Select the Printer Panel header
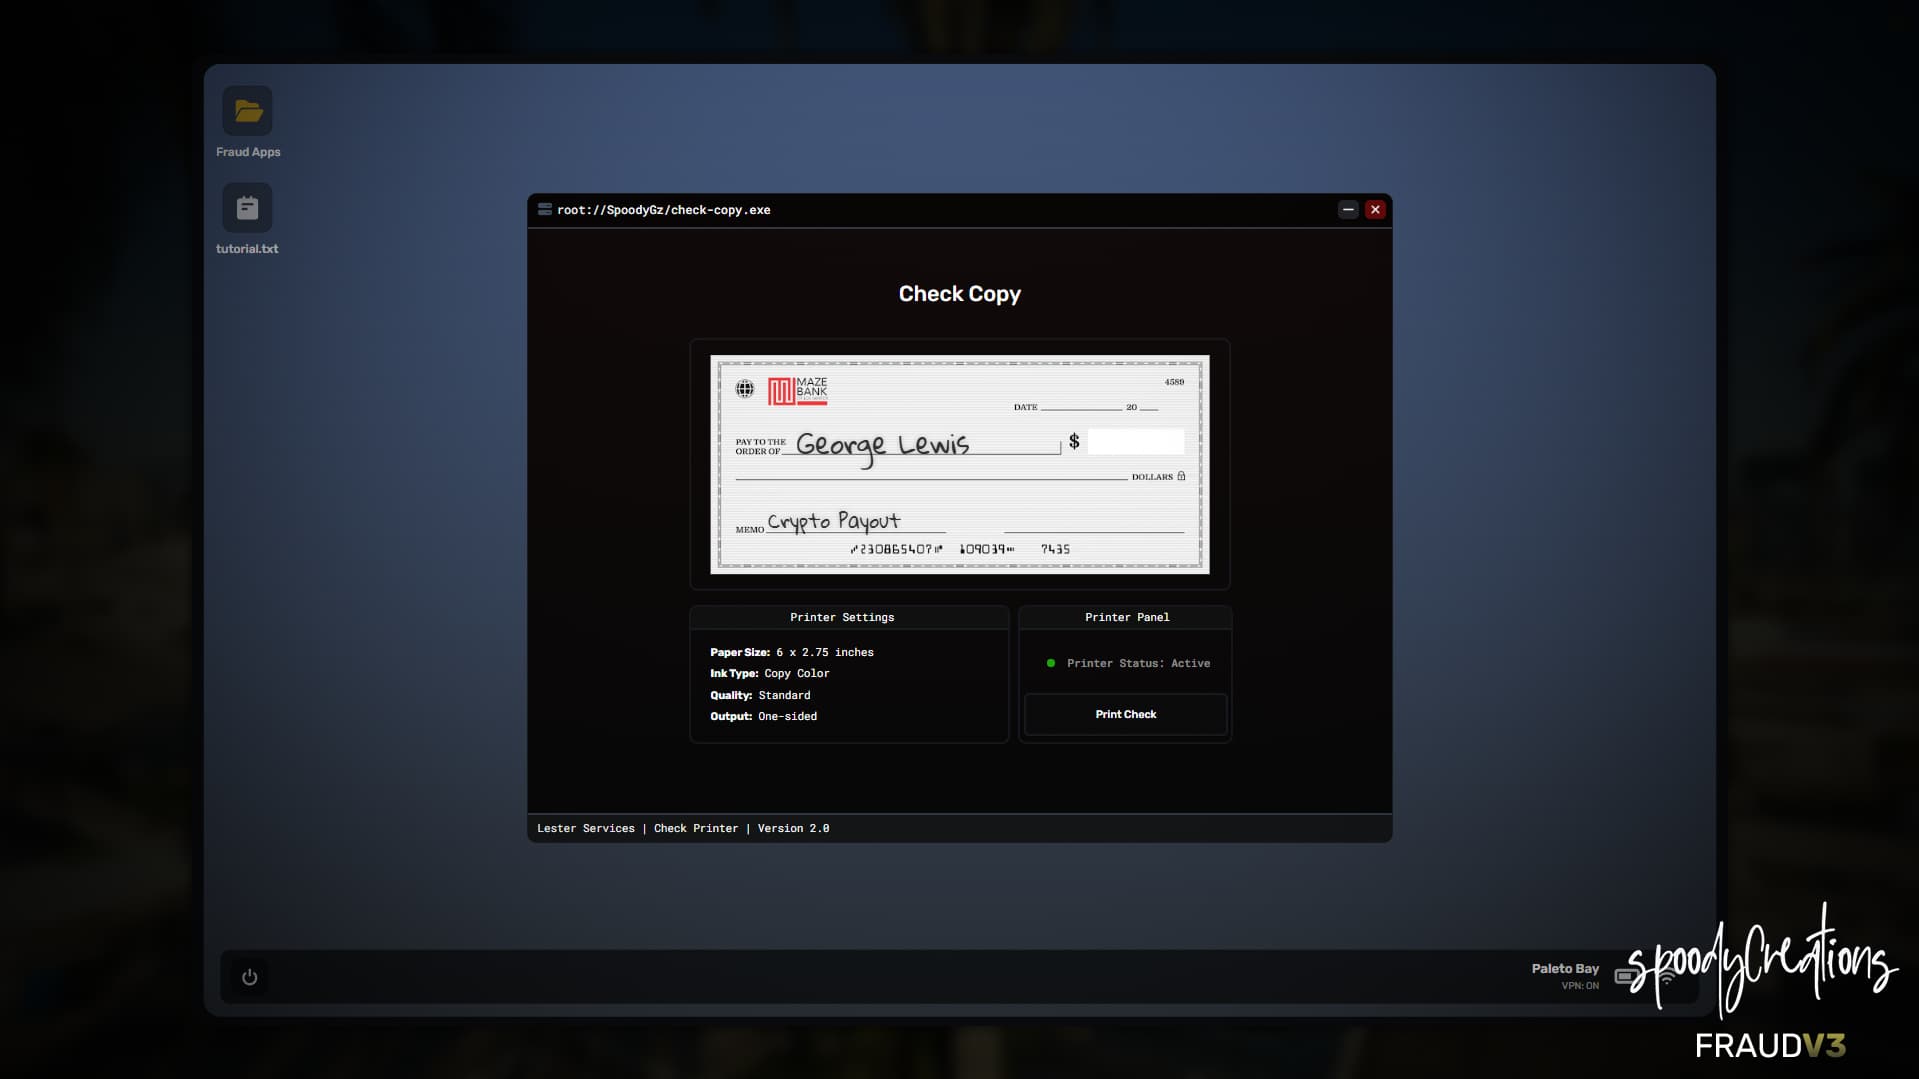The height and width of the screenshot is (1079, 1919). click(x=1126, y=617)
